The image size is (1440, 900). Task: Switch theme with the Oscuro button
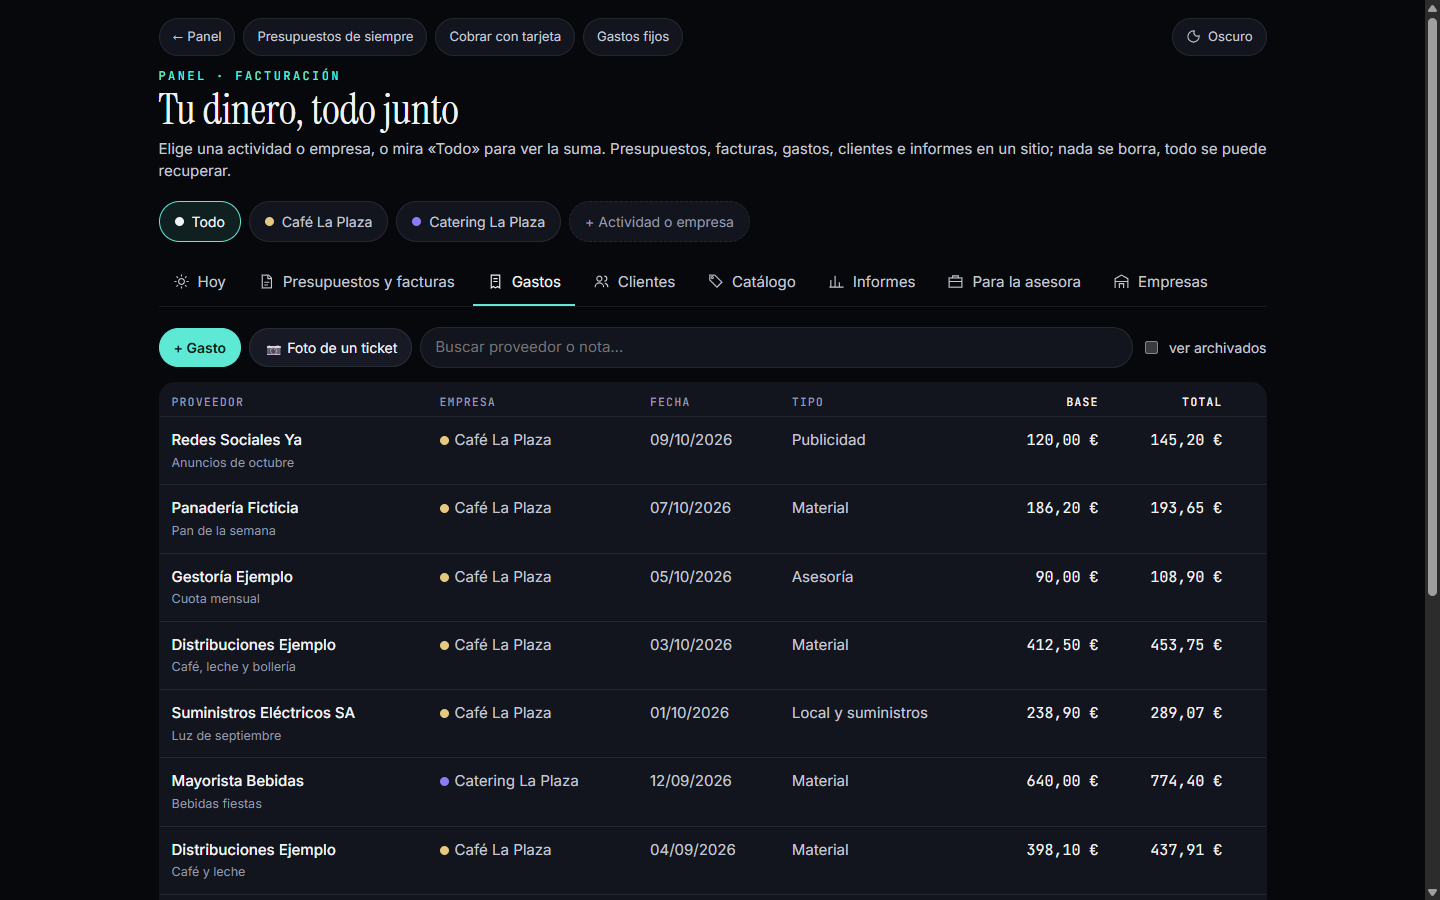1219,37
